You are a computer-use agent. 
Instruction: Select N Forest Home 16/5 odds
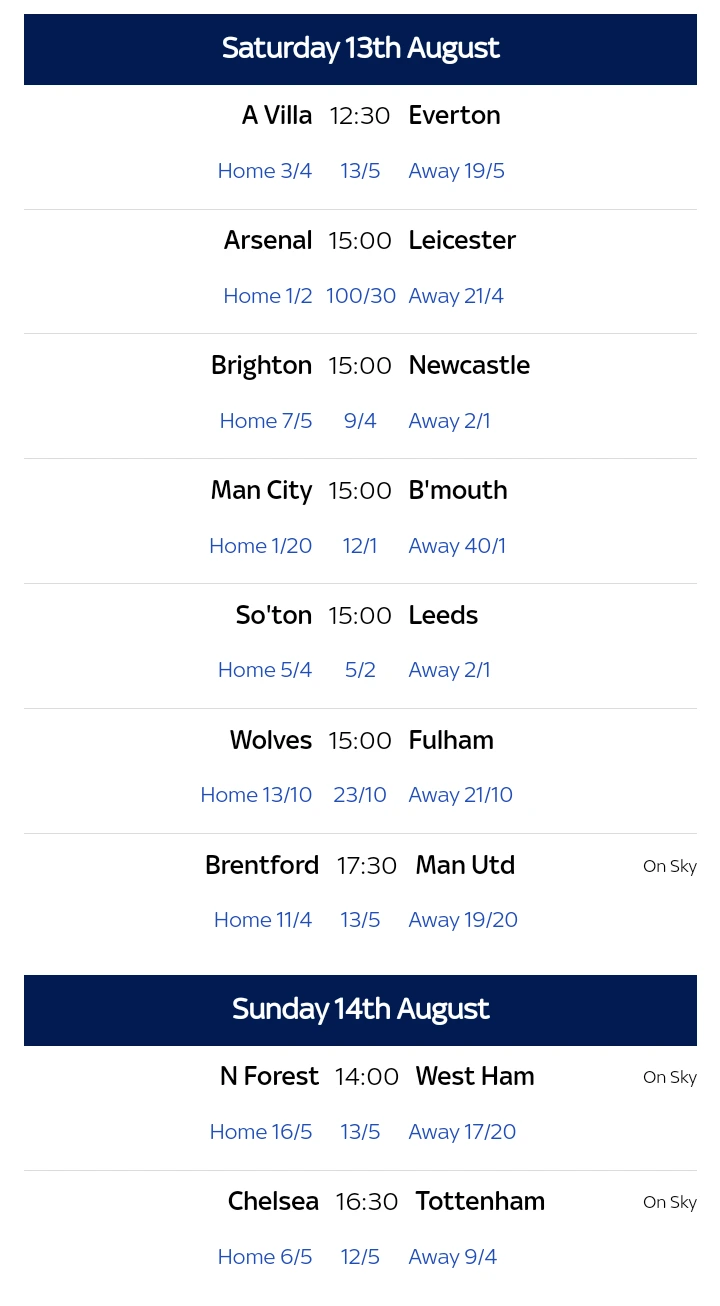click(x=261, y=1132)
